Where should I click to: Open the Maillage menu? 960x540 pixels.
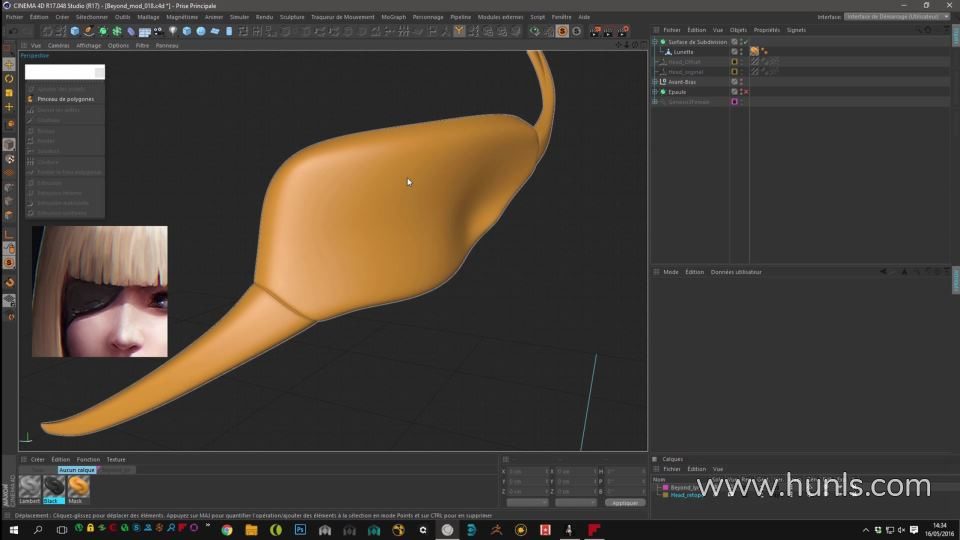[148, 17]
